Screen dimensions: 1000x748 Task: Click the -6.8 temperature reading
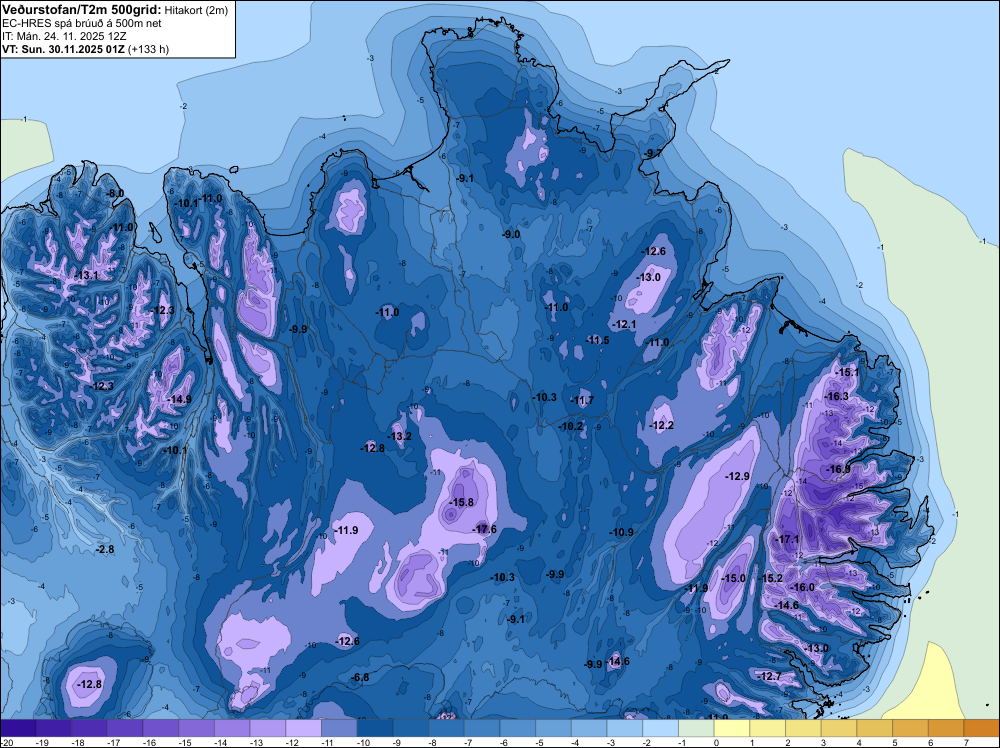click(361, 677)
